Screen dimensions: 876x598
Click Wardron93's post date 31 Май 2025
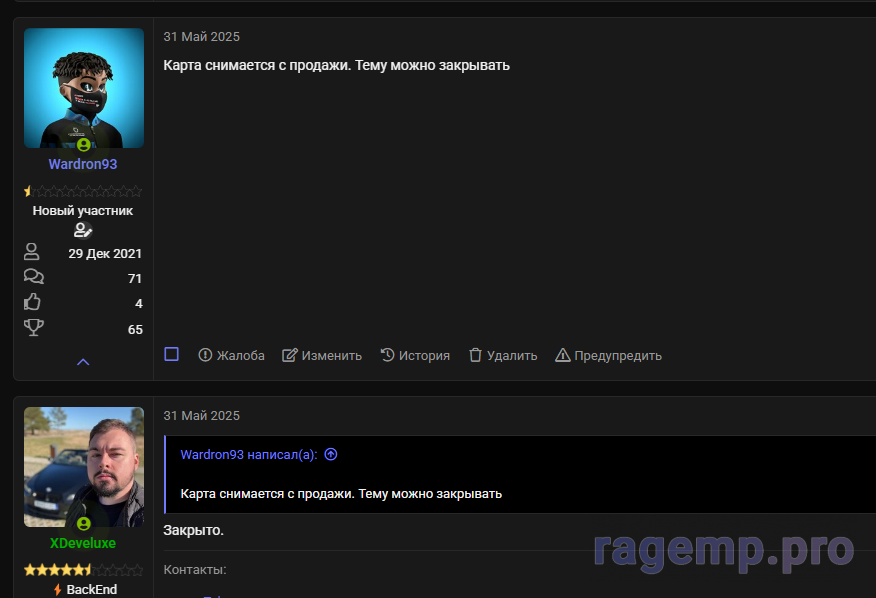click(x=202, y=37)
